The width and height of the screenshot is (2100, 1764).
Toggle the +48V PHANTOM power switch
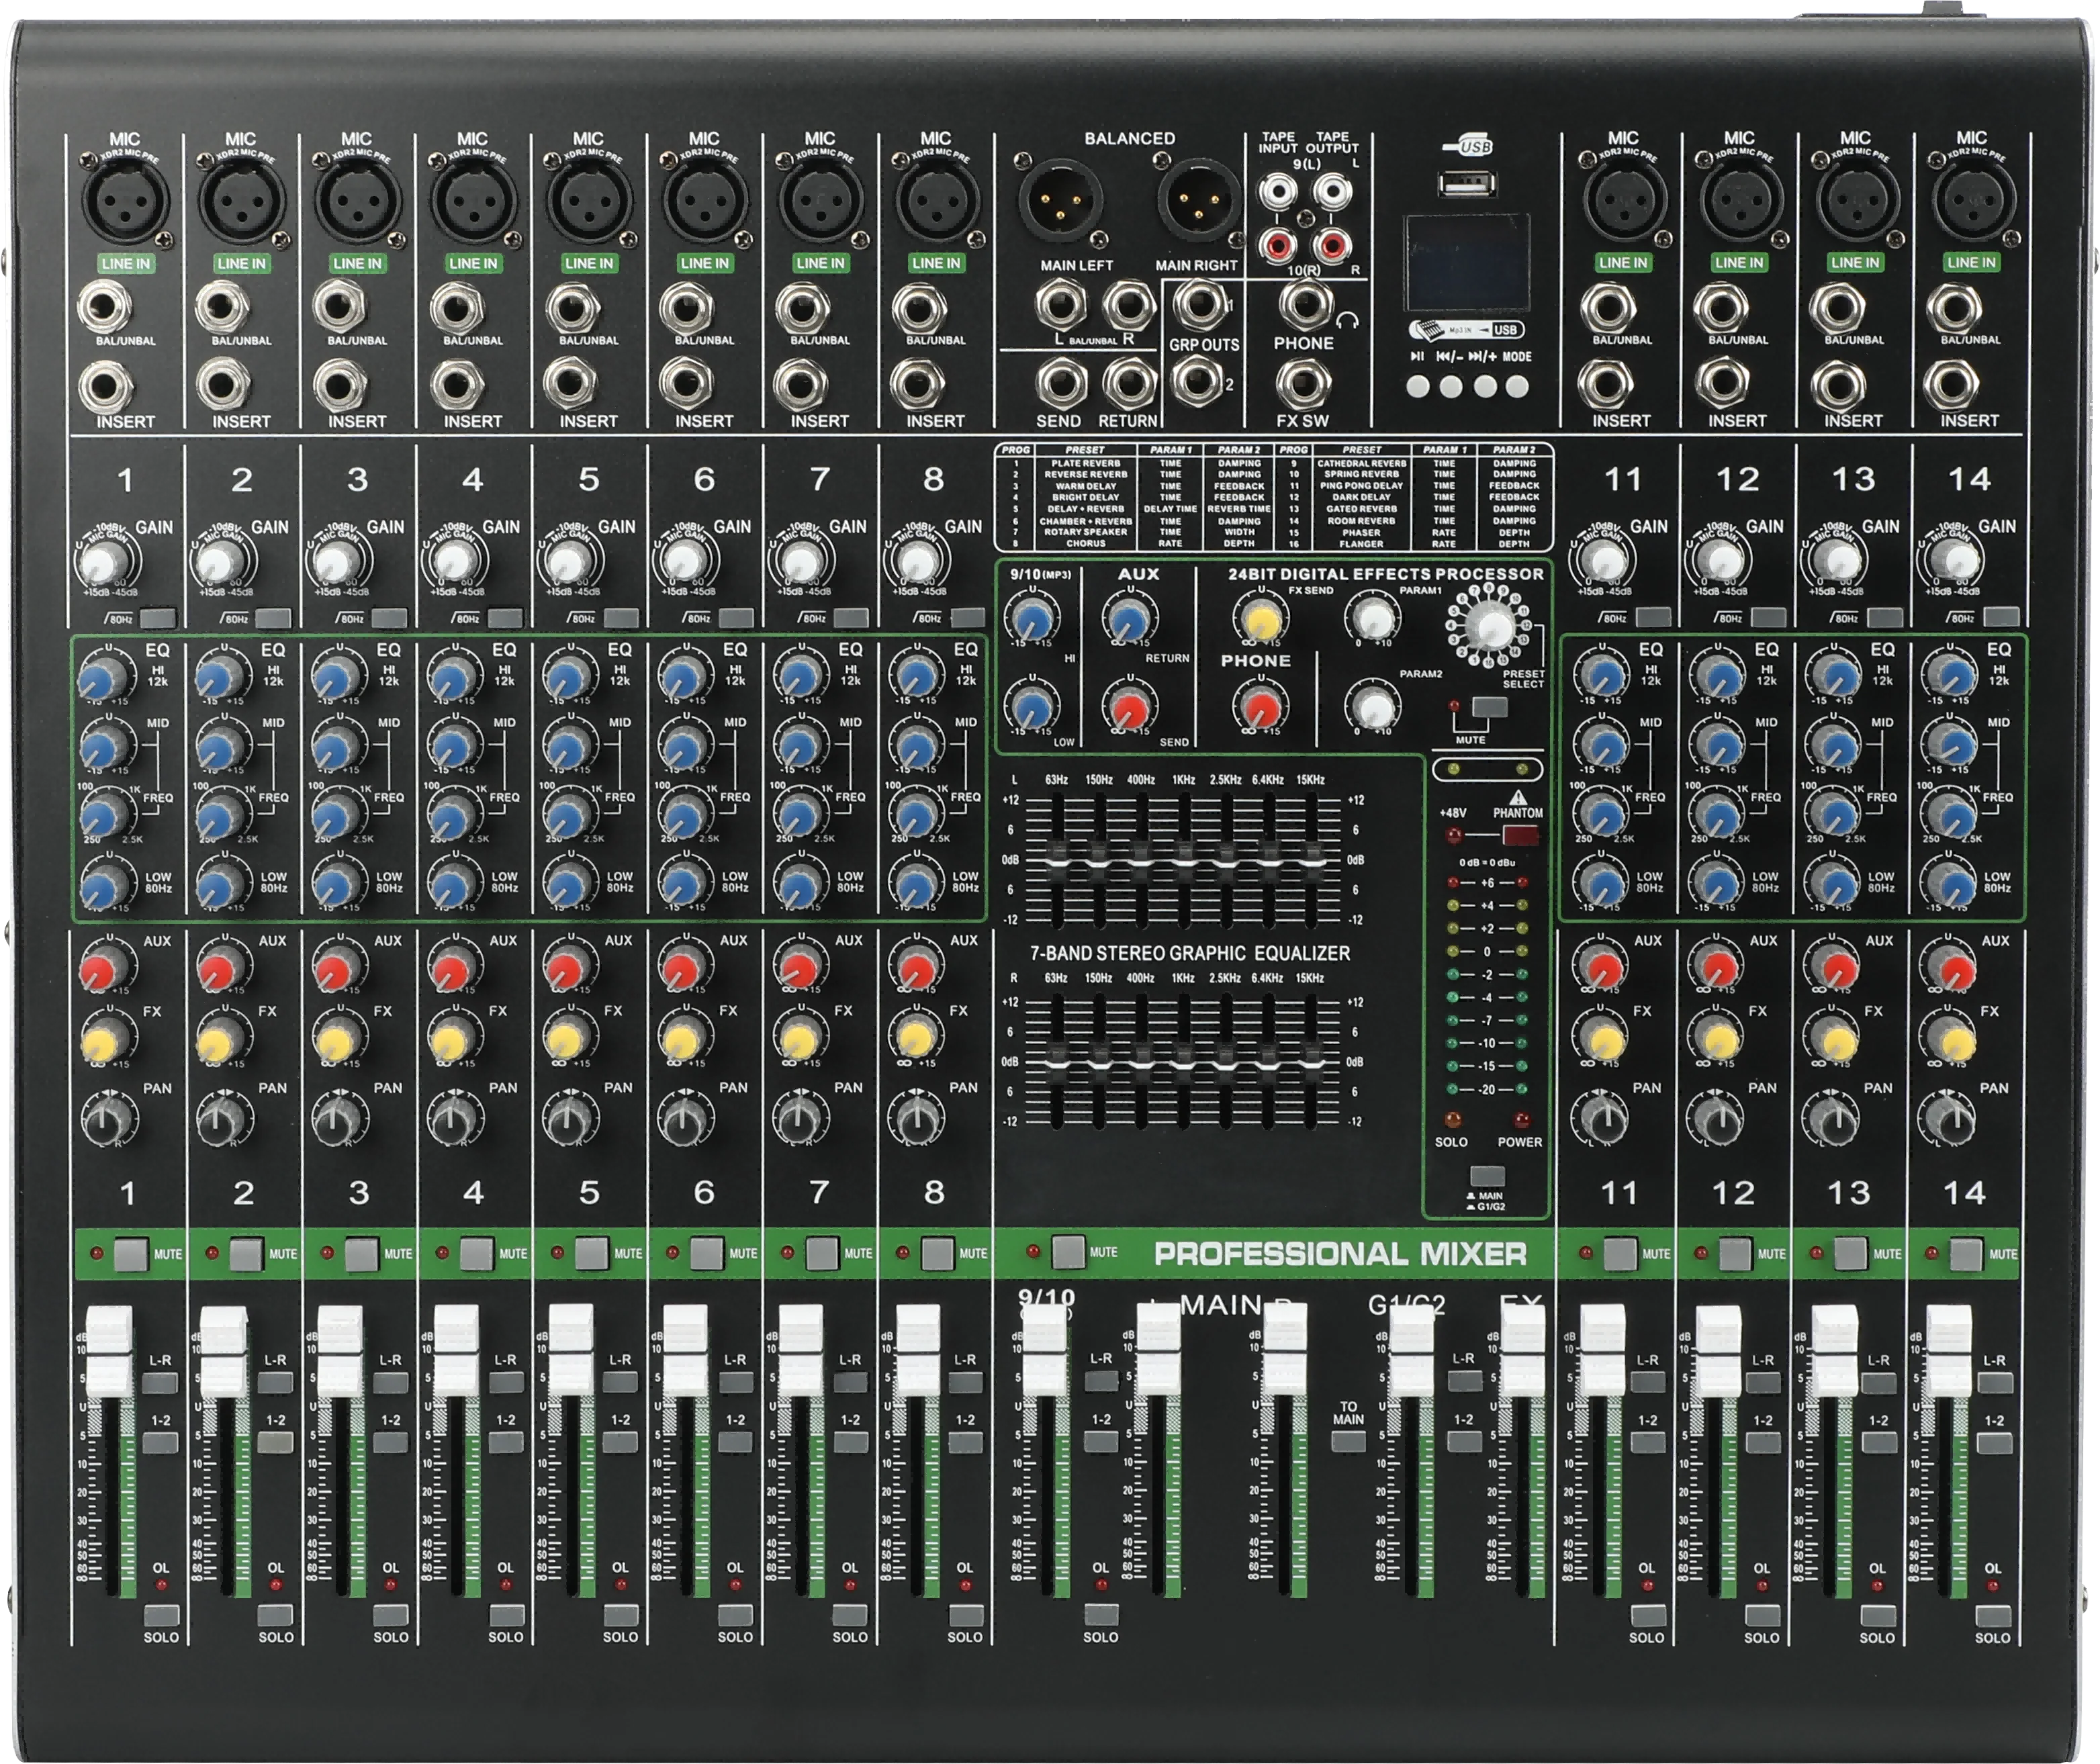[x=1520, y=835]
